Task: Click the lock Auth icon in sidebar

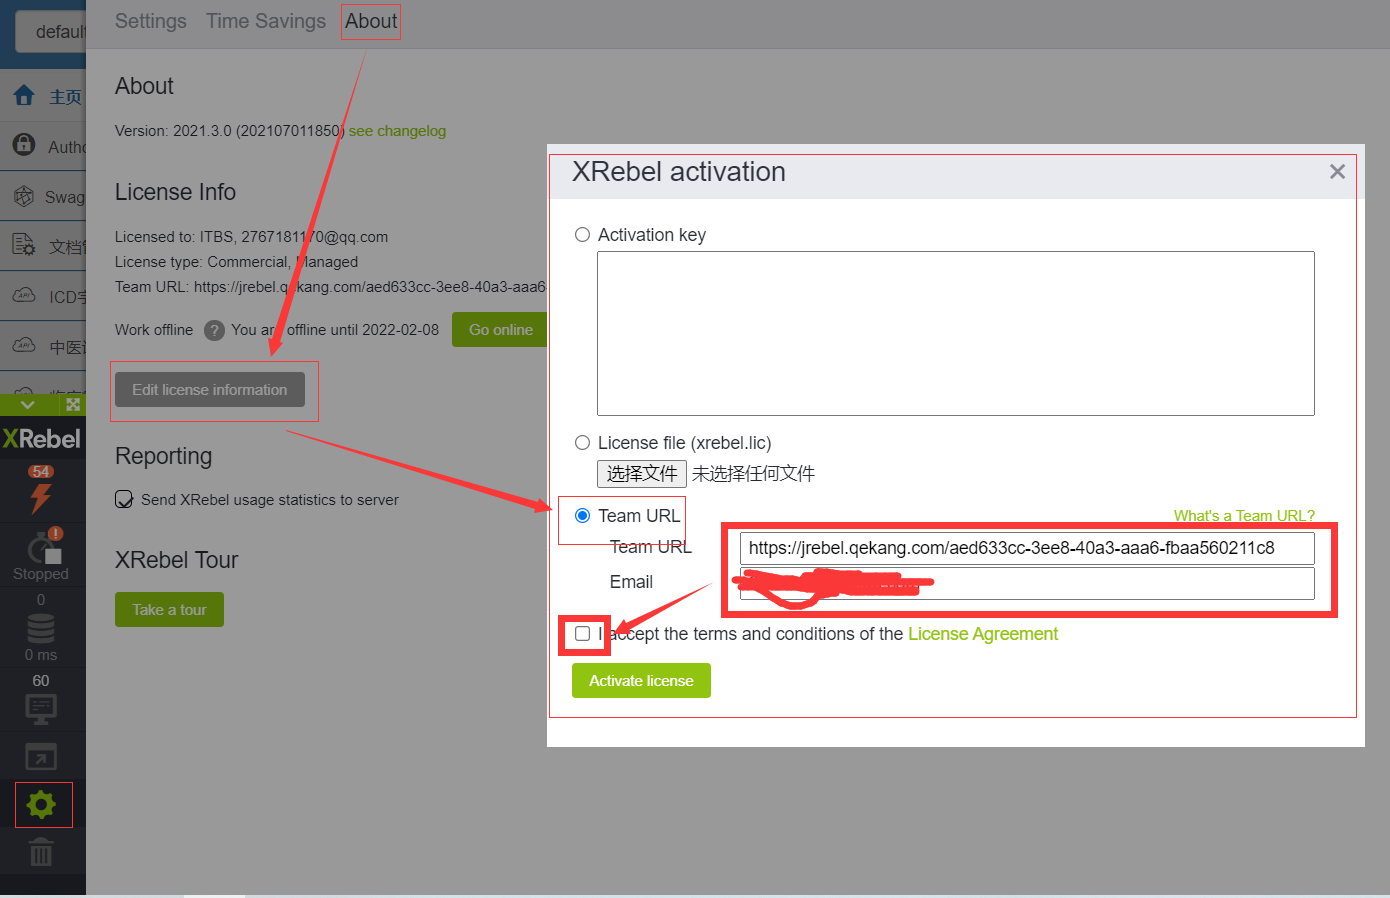Action: [24, 145]
